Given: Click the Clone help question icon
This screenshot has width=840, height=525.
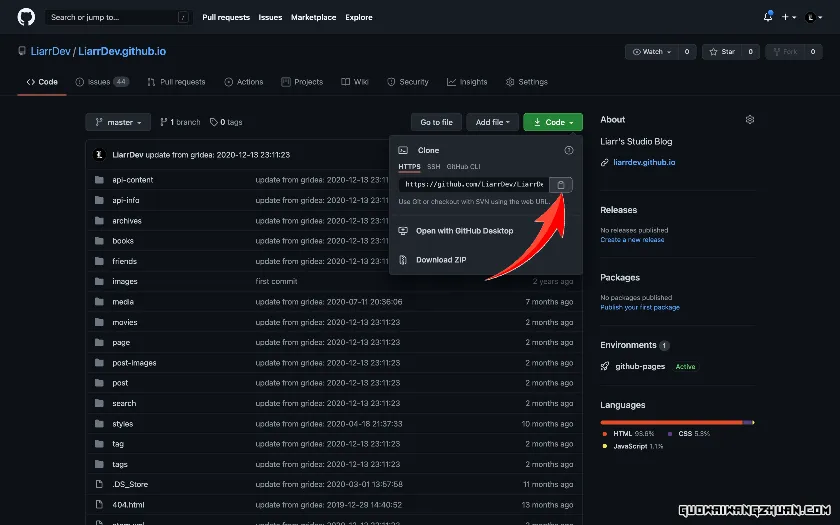Looking at the screenshot, I should point(569,151).
